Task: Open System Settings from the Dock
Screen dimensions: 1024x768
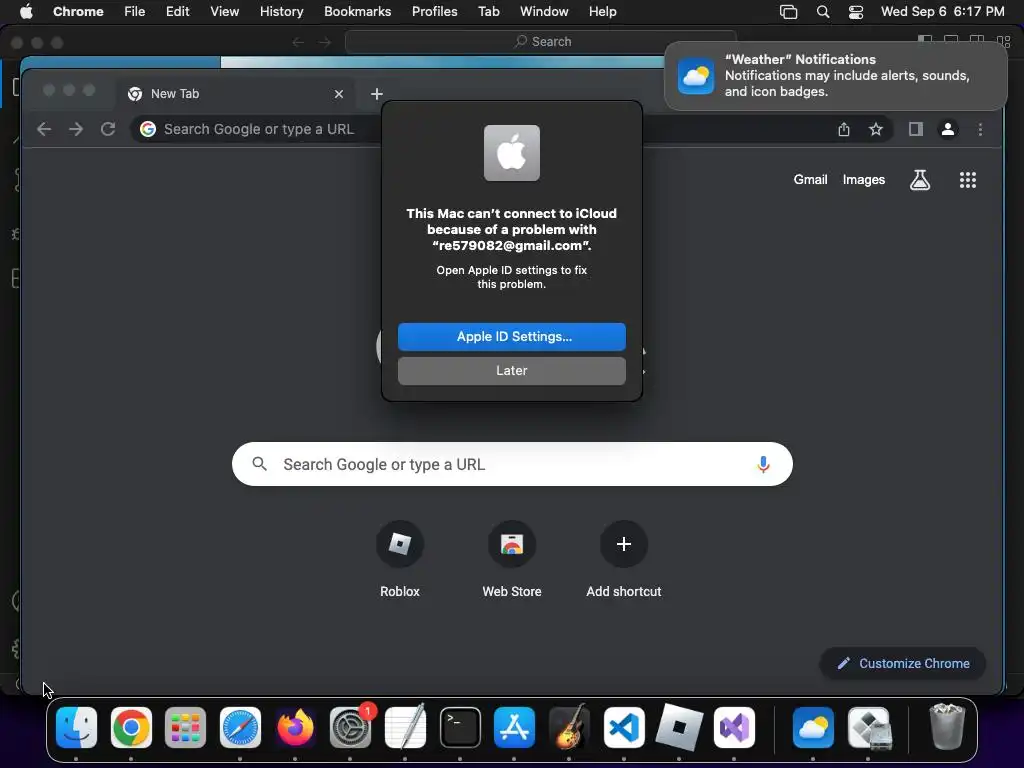Action: 350,728
